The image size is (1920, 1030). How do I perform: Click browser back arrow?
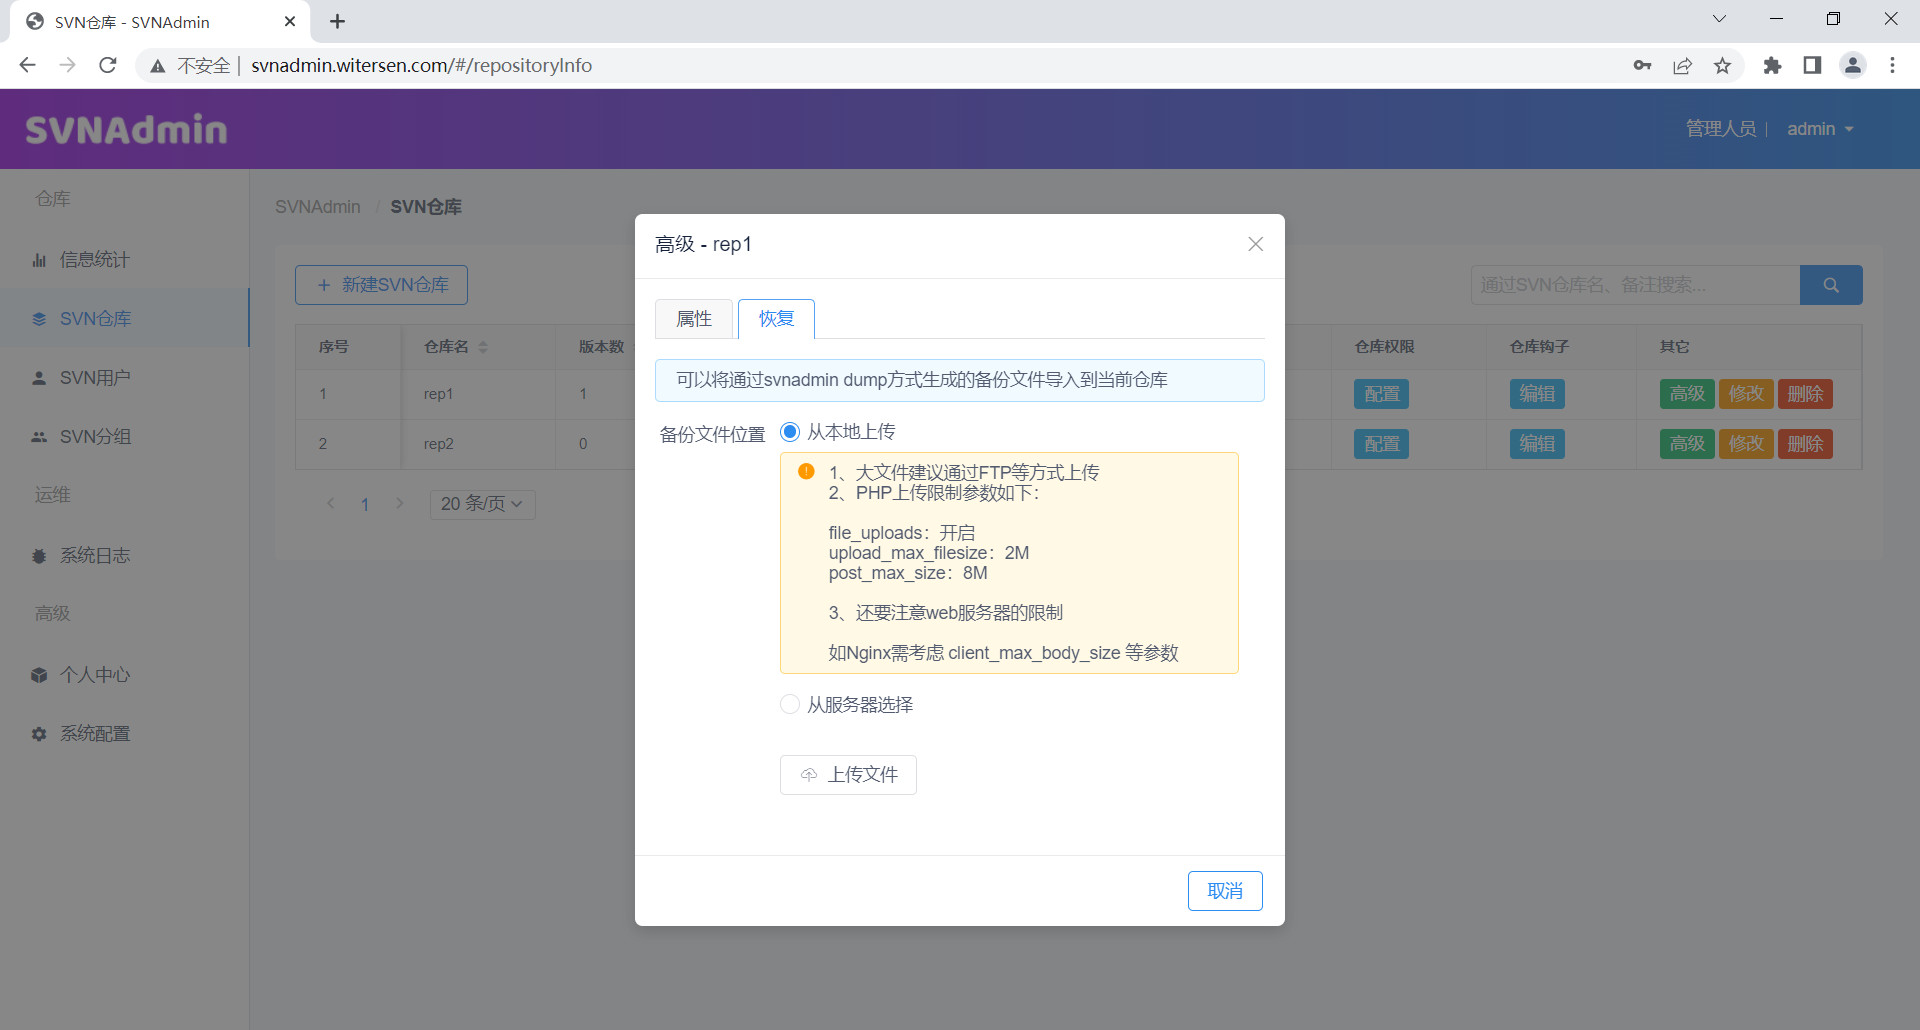tap(27, 65)
